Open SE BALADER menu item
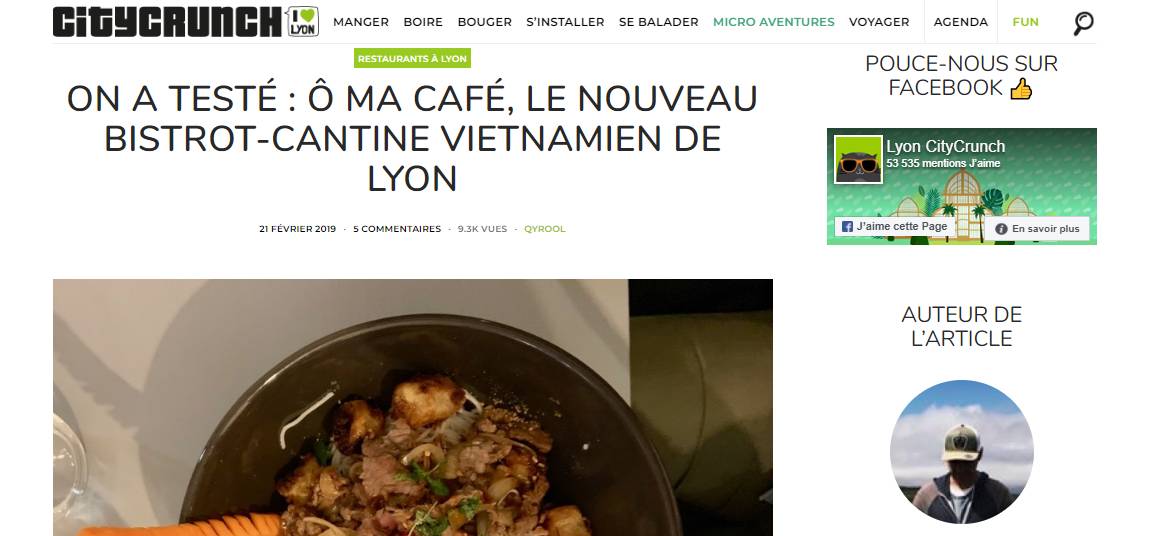 click(x=658, y=22)
